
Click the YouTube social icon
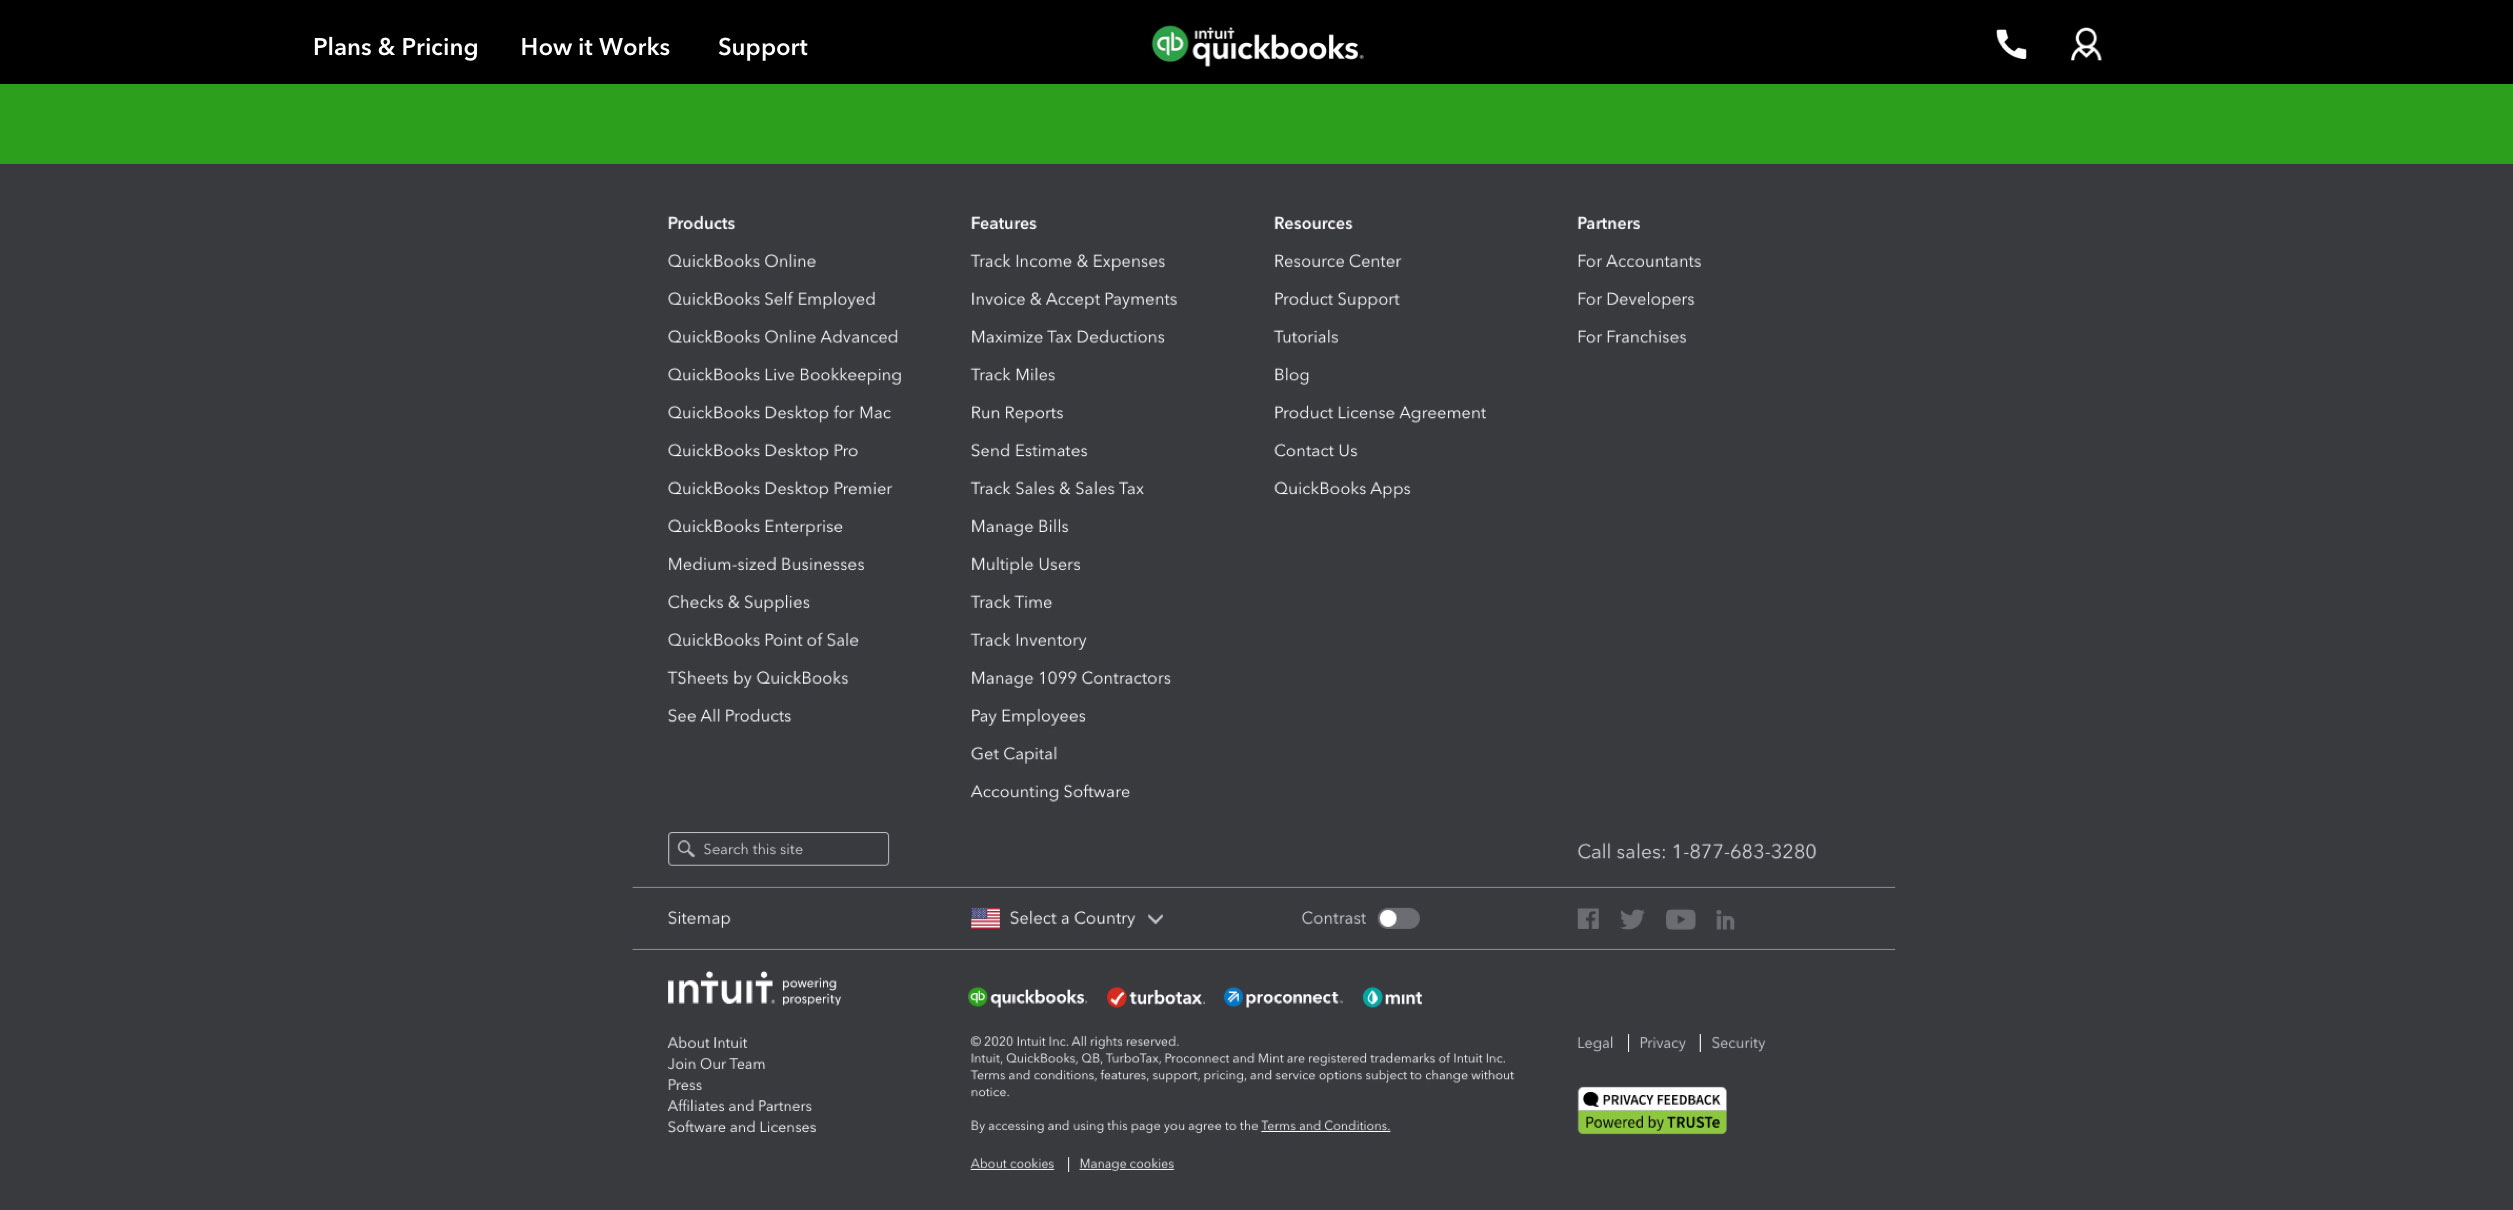[x=1680, y=919]
